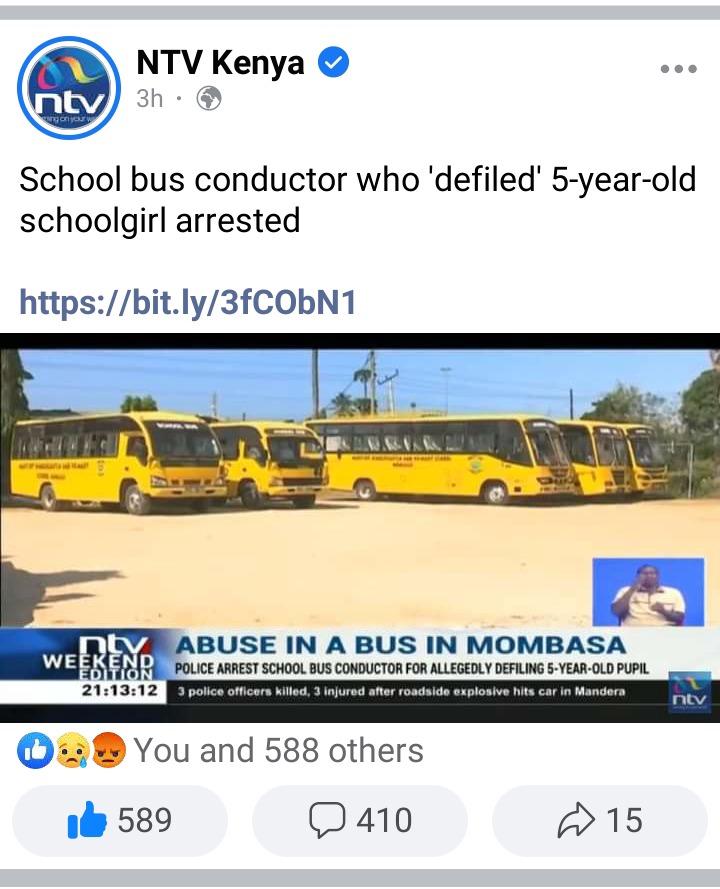View who reacted: You and 588 others
The height and width of the screenshot is (889, 720).
coord(278,751)
